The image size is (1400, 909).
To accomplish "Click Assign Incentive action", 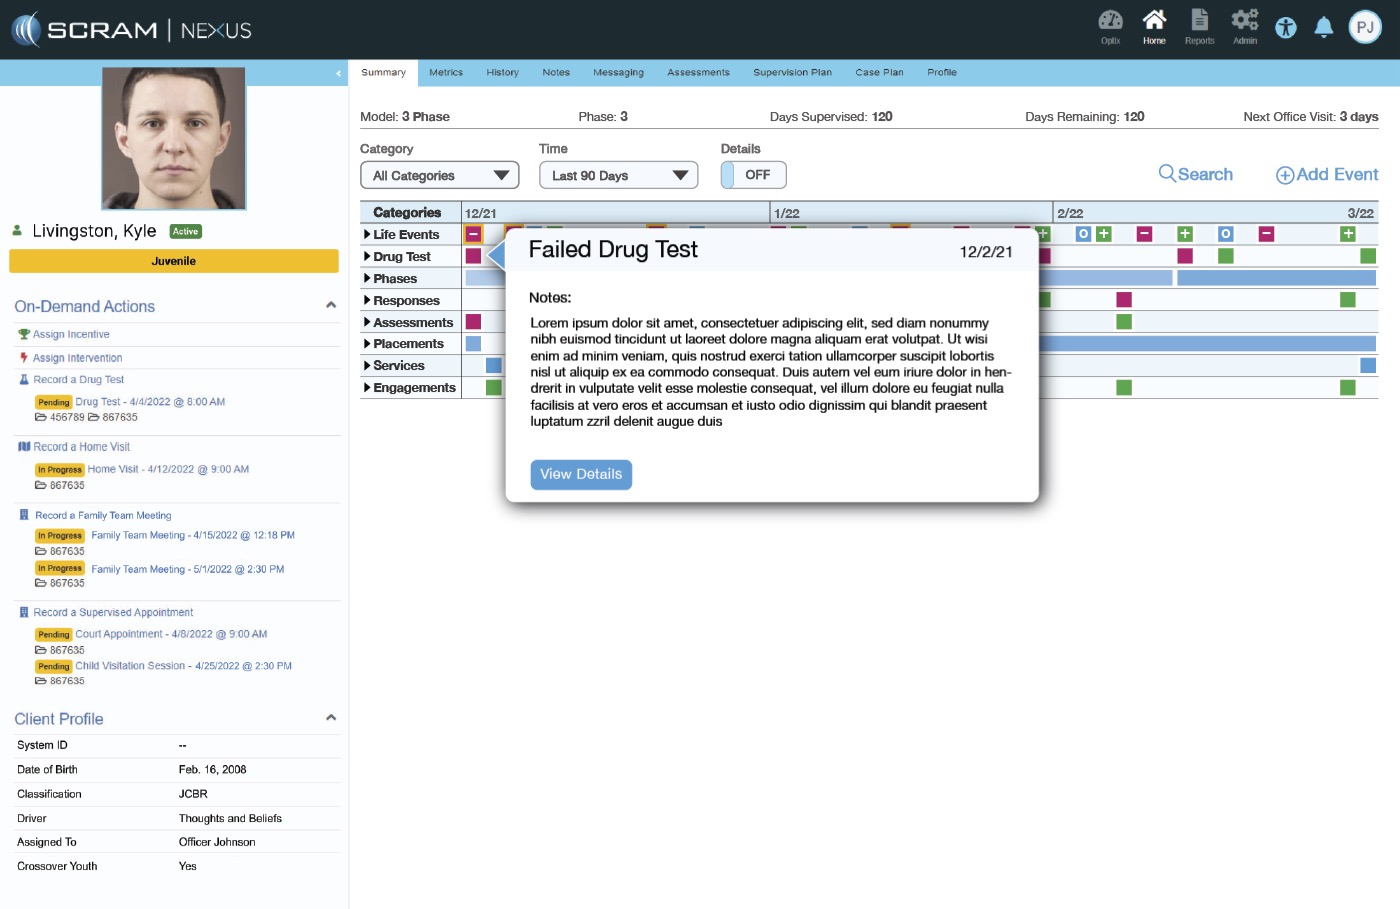I will 71,334.
